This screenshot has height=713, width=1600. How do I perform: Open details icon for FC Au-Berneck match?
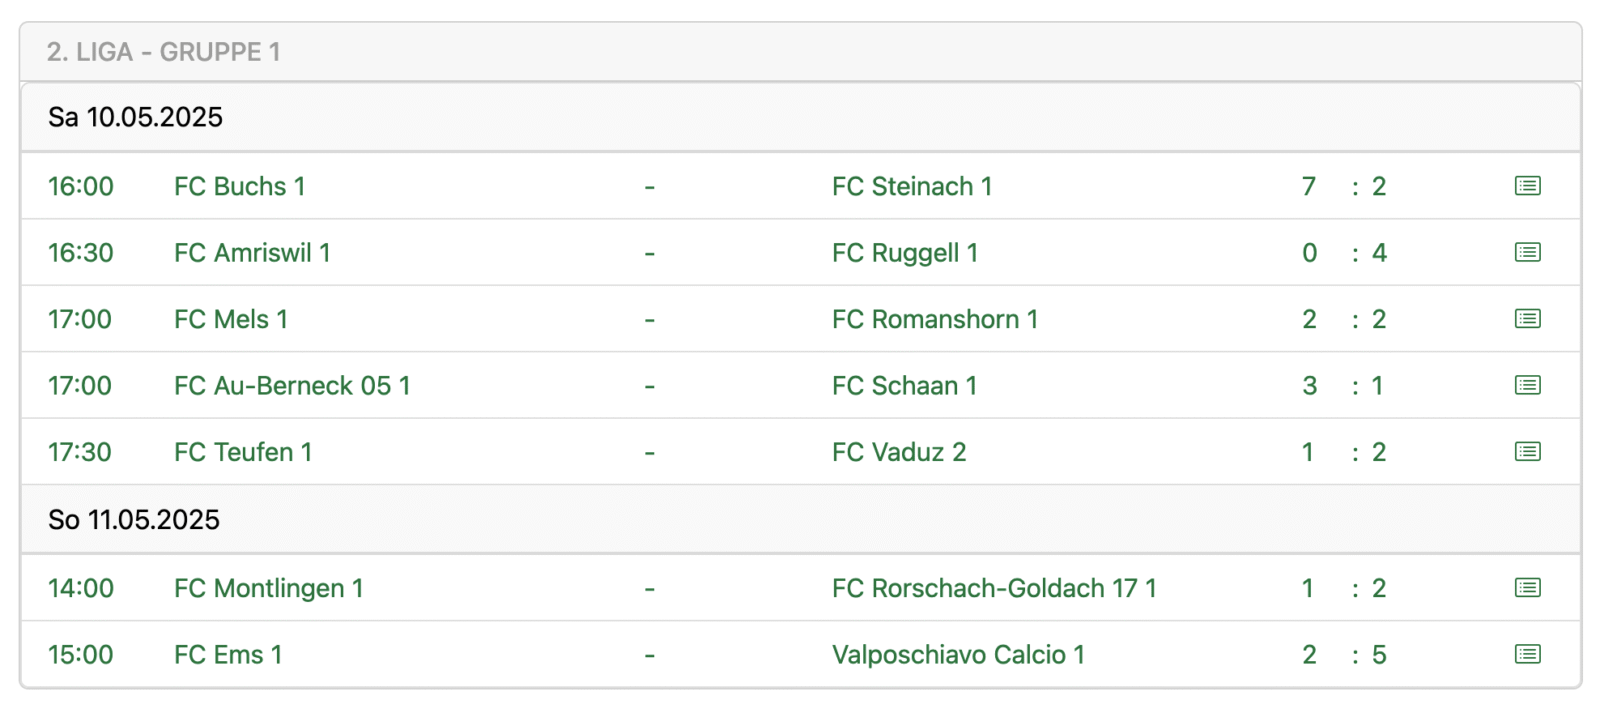[x=1527, y=385]
